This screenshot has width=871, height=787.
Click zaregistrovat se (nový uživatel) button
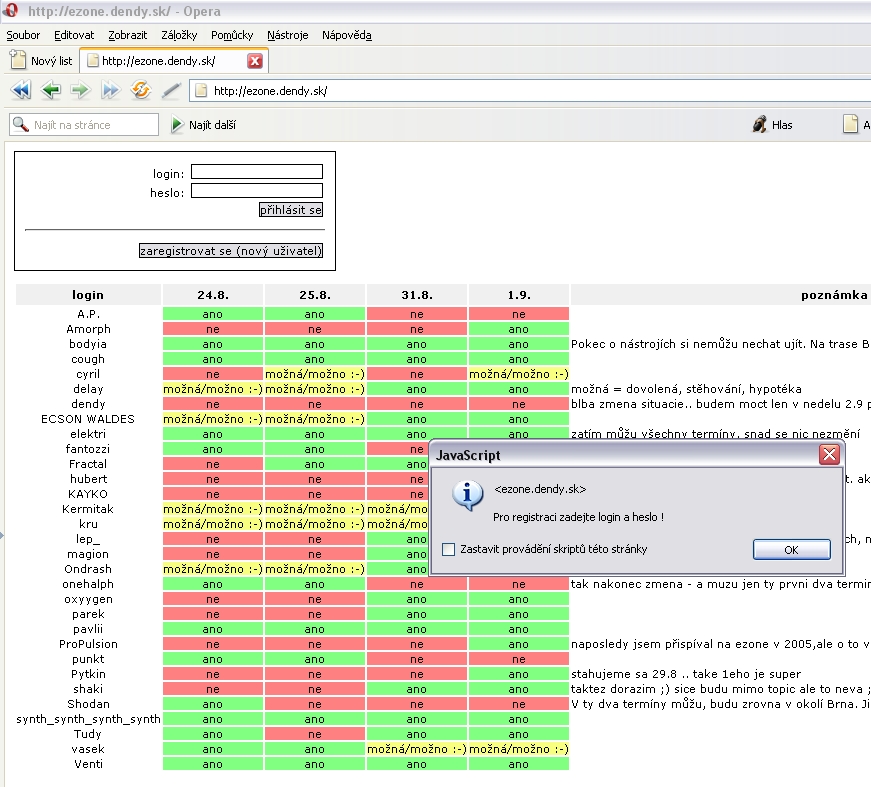231,251
